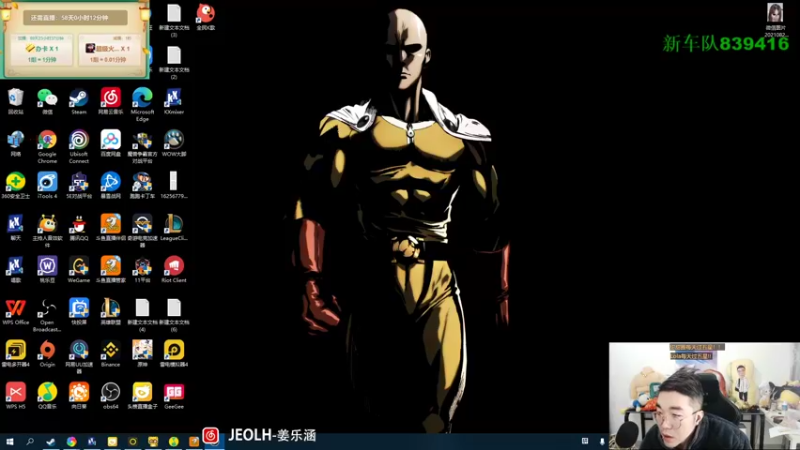Click the 办卡 X 1 reward card

pyautogui.click(x=42, y=51)
